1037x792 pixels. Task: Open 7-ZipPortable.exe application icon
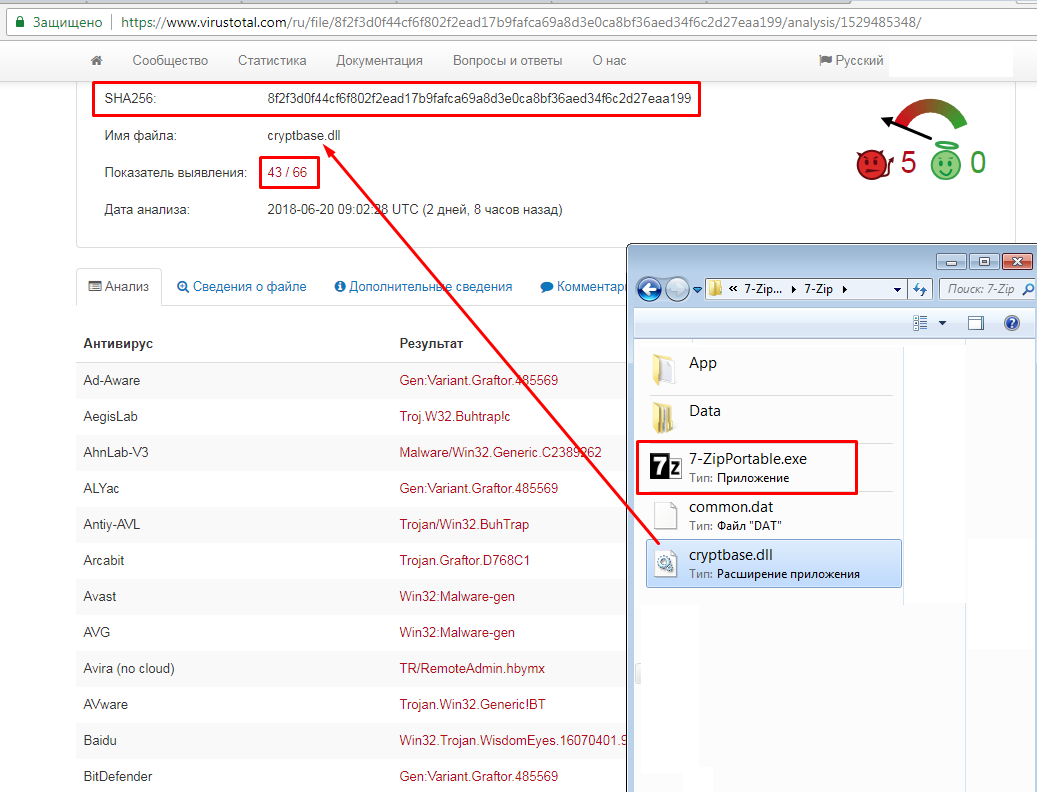(x=664, y=466)
